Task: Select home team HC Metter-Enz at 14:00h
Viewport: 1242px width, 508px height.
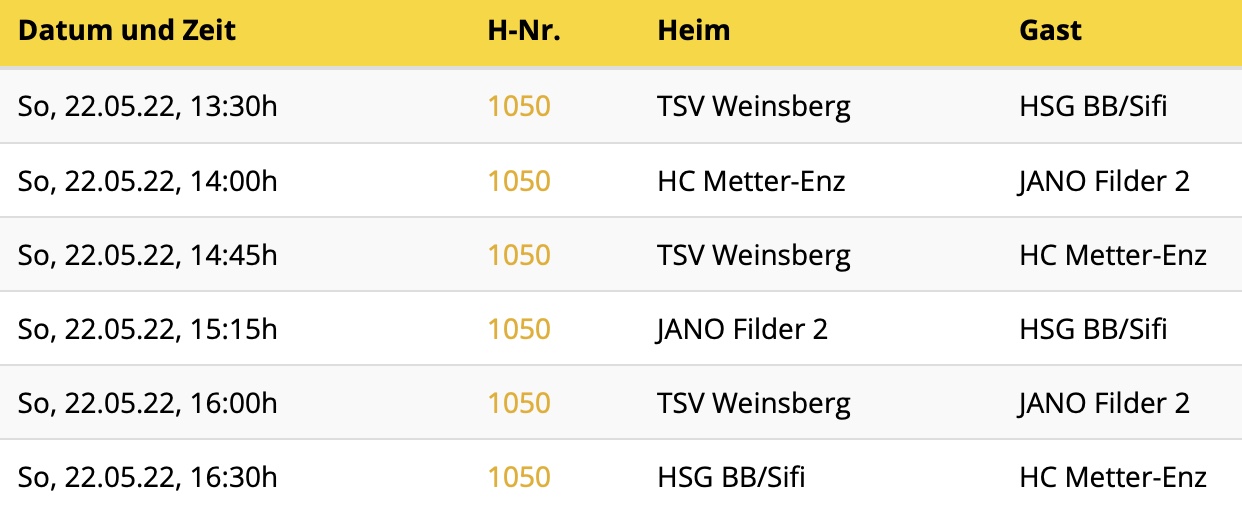Action: click(751, 181)
